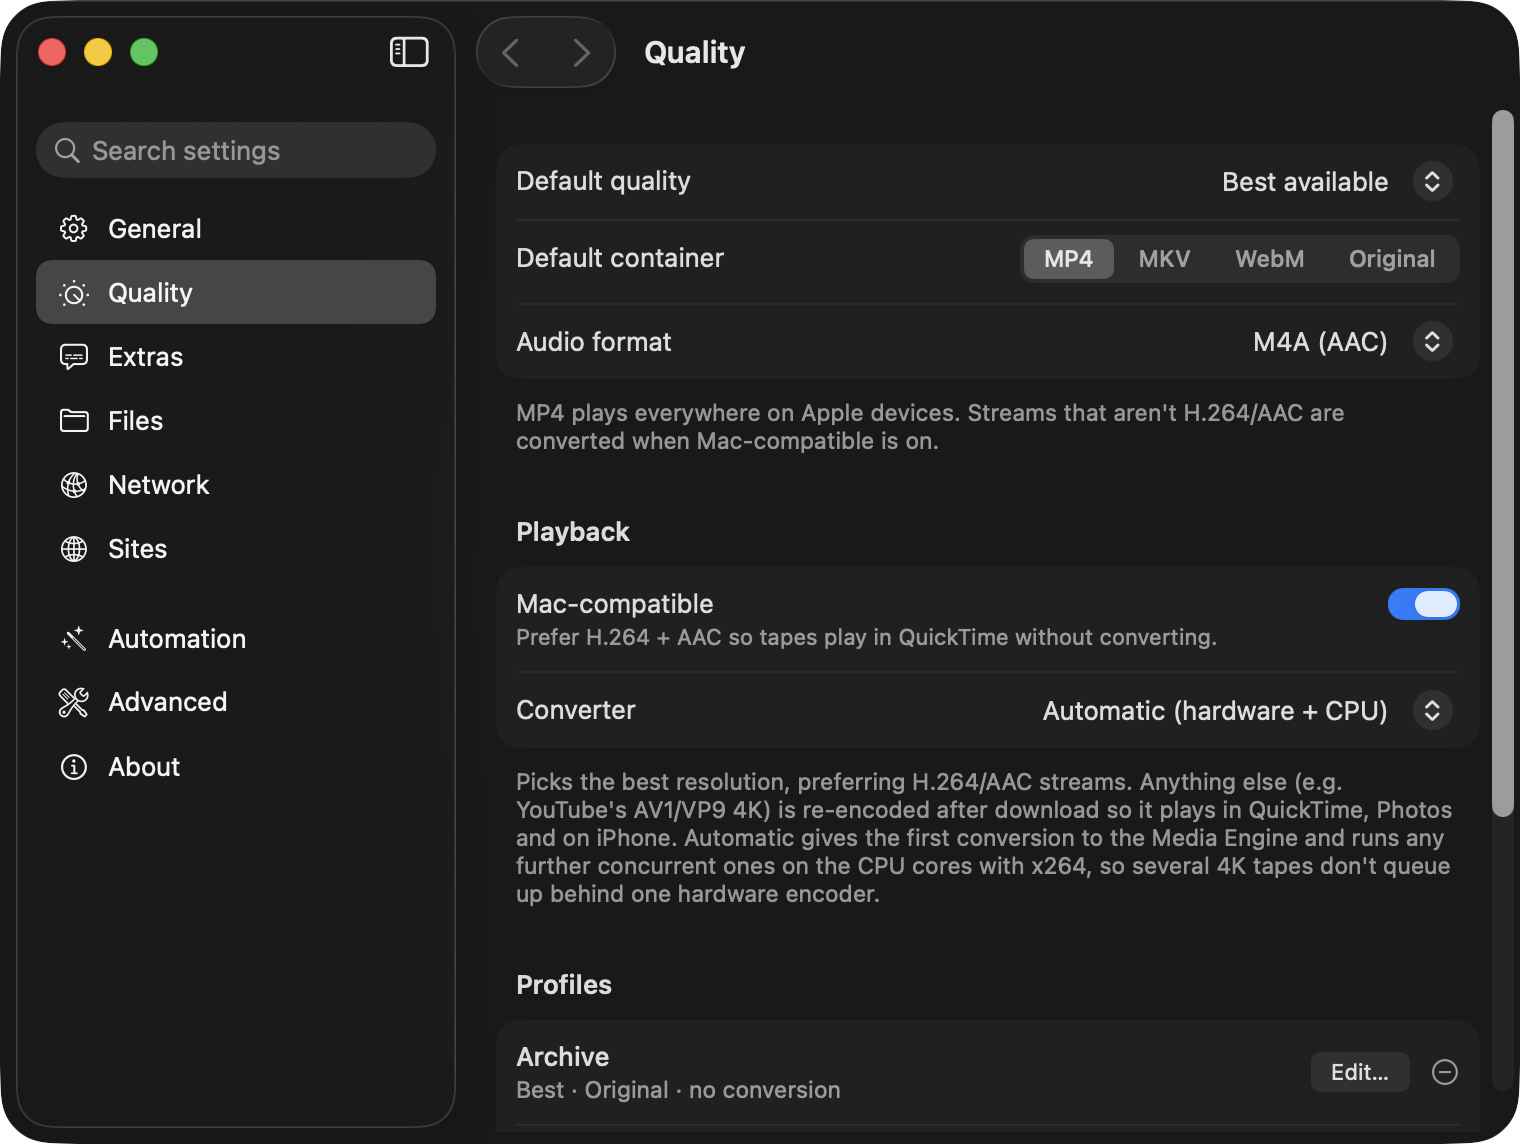Select Original as default container
Viewport: 1520px width, 1144px height.
pyautogui.click(x=1392, y=259)
